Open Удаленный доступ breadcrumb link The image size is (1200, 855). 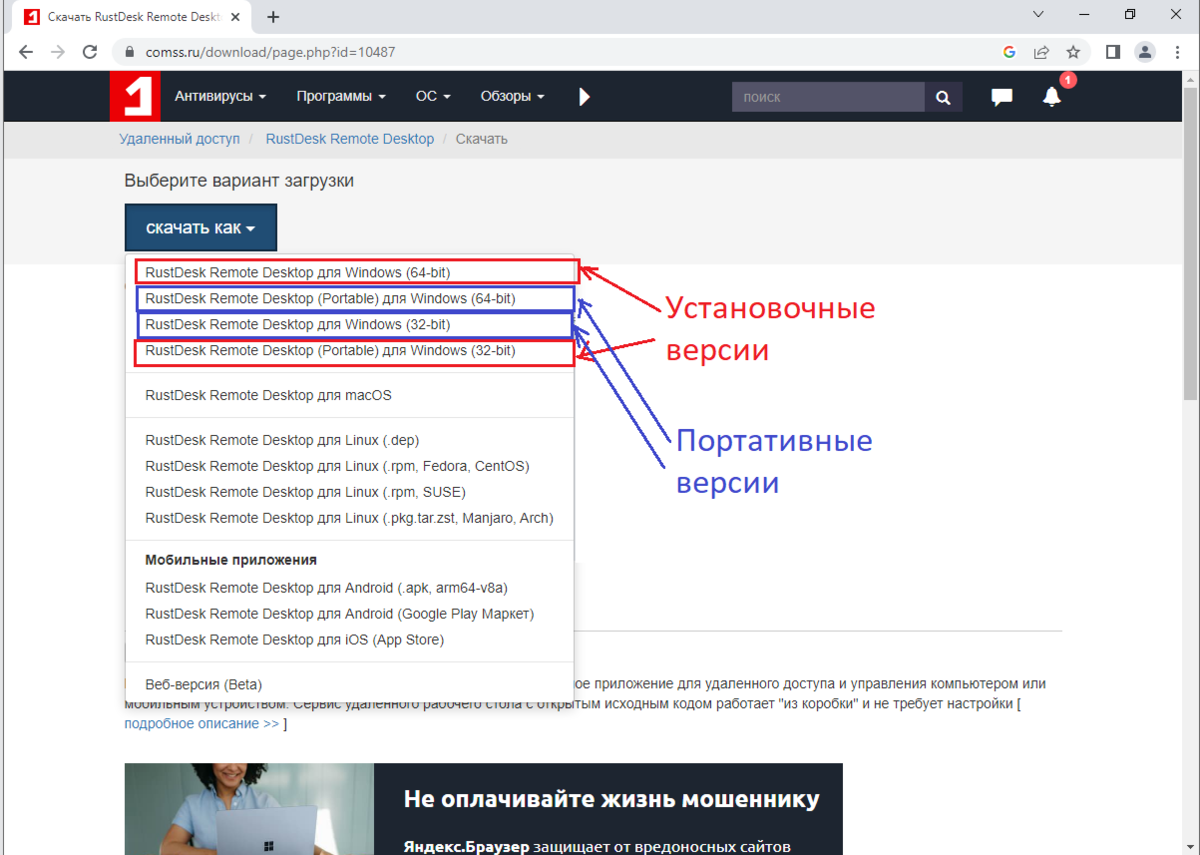point(180,139)
